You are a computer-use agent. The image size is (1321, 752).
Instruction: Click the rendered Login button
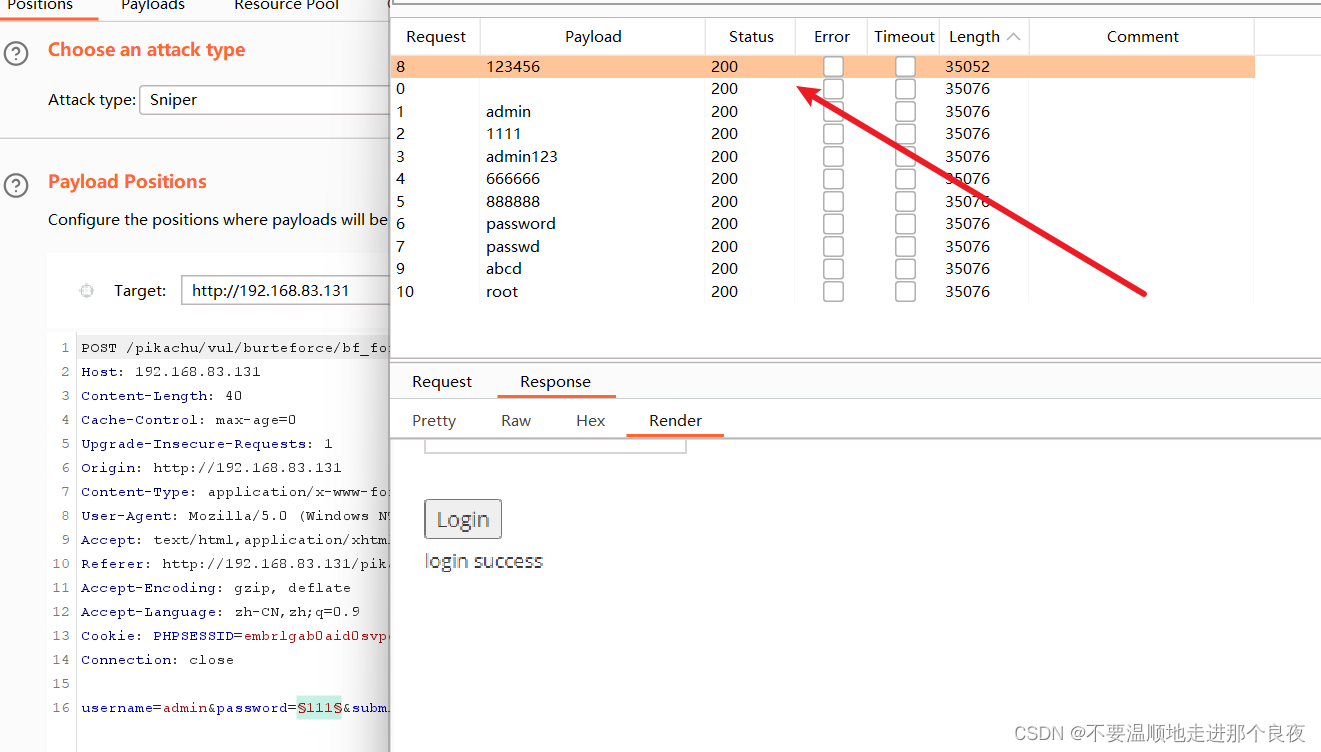pyautogui.click(x=463, y=519)
